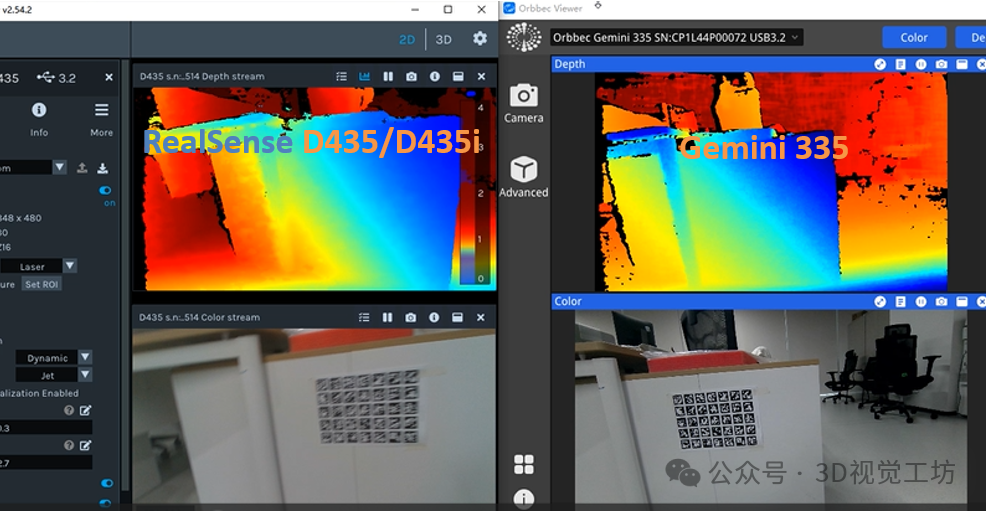Pause the D435 Depth stream
Image resolution: width=986 pixels, height=511 pixels.
tap(388, 76)
